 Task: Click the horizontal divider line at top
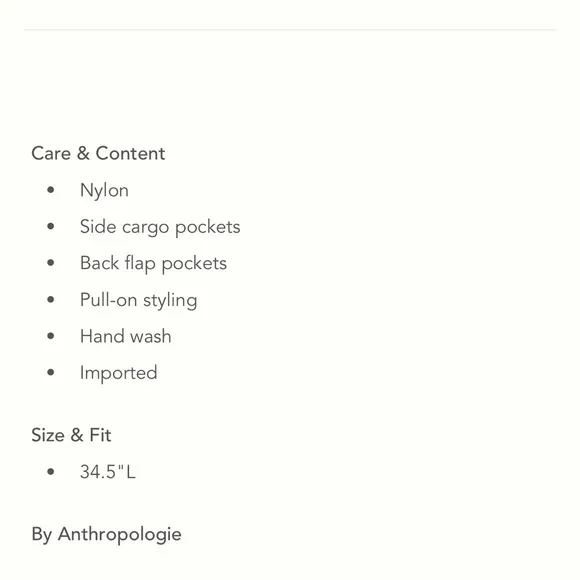pyautogui.click(x=290, y=30)
